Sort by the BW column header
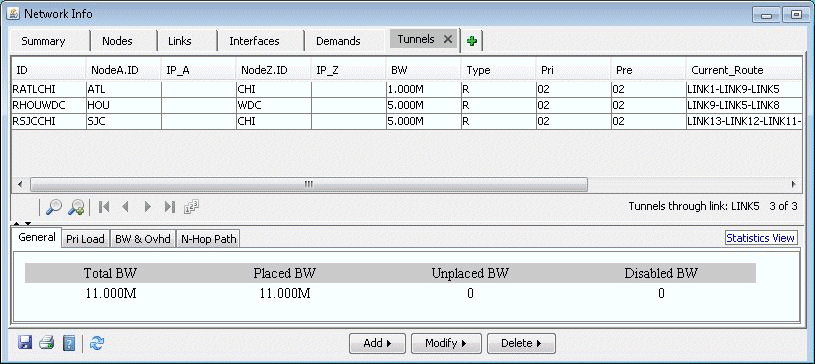This screenshot has height=364, width=815. (x=423, y=70)
